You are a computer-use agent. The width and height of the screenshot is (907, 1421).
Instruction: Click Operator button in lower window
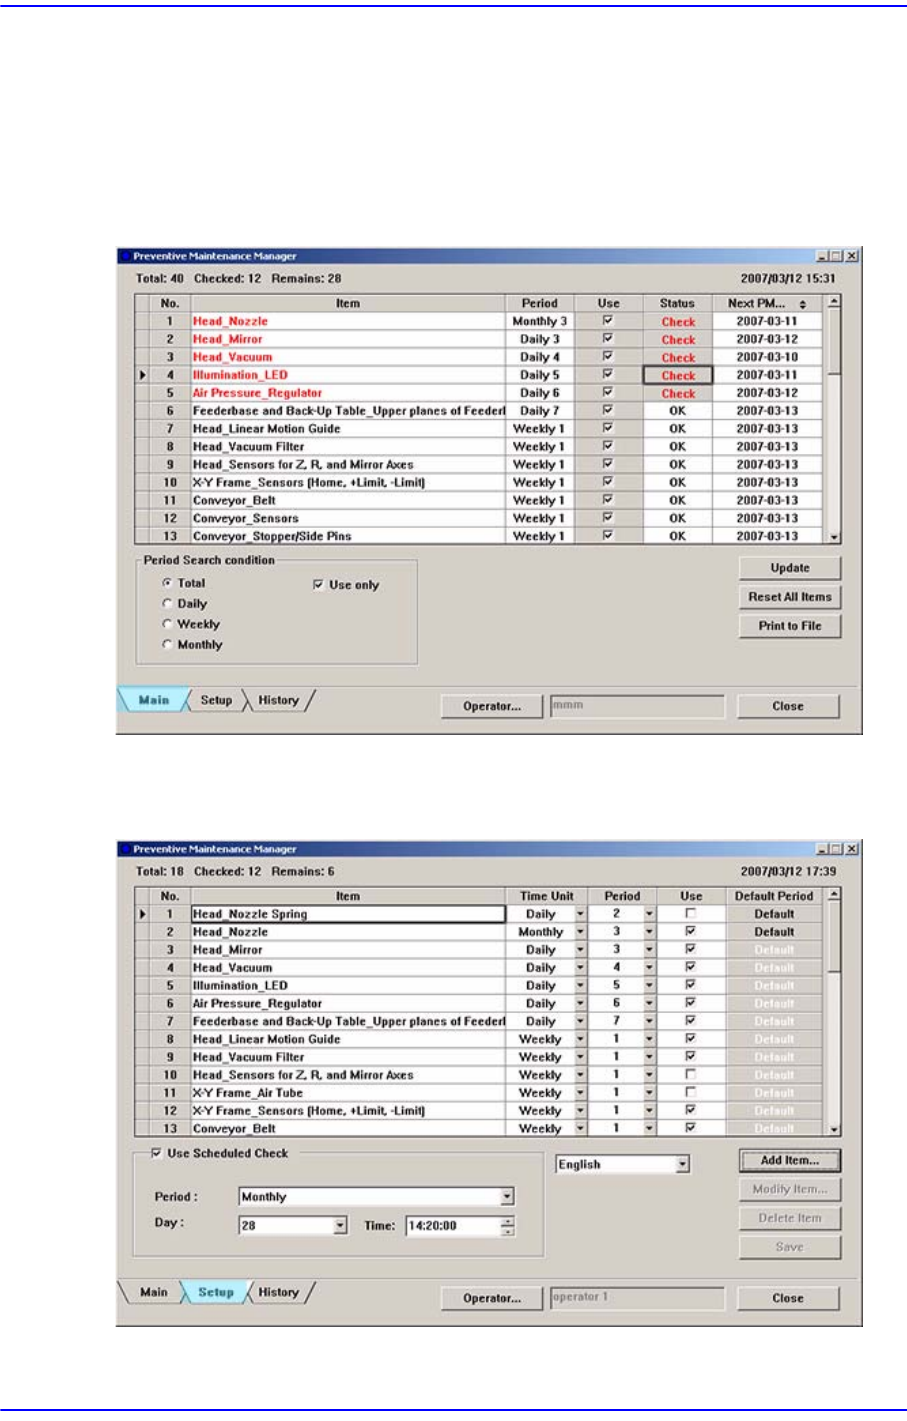[x=492, y=1298]
